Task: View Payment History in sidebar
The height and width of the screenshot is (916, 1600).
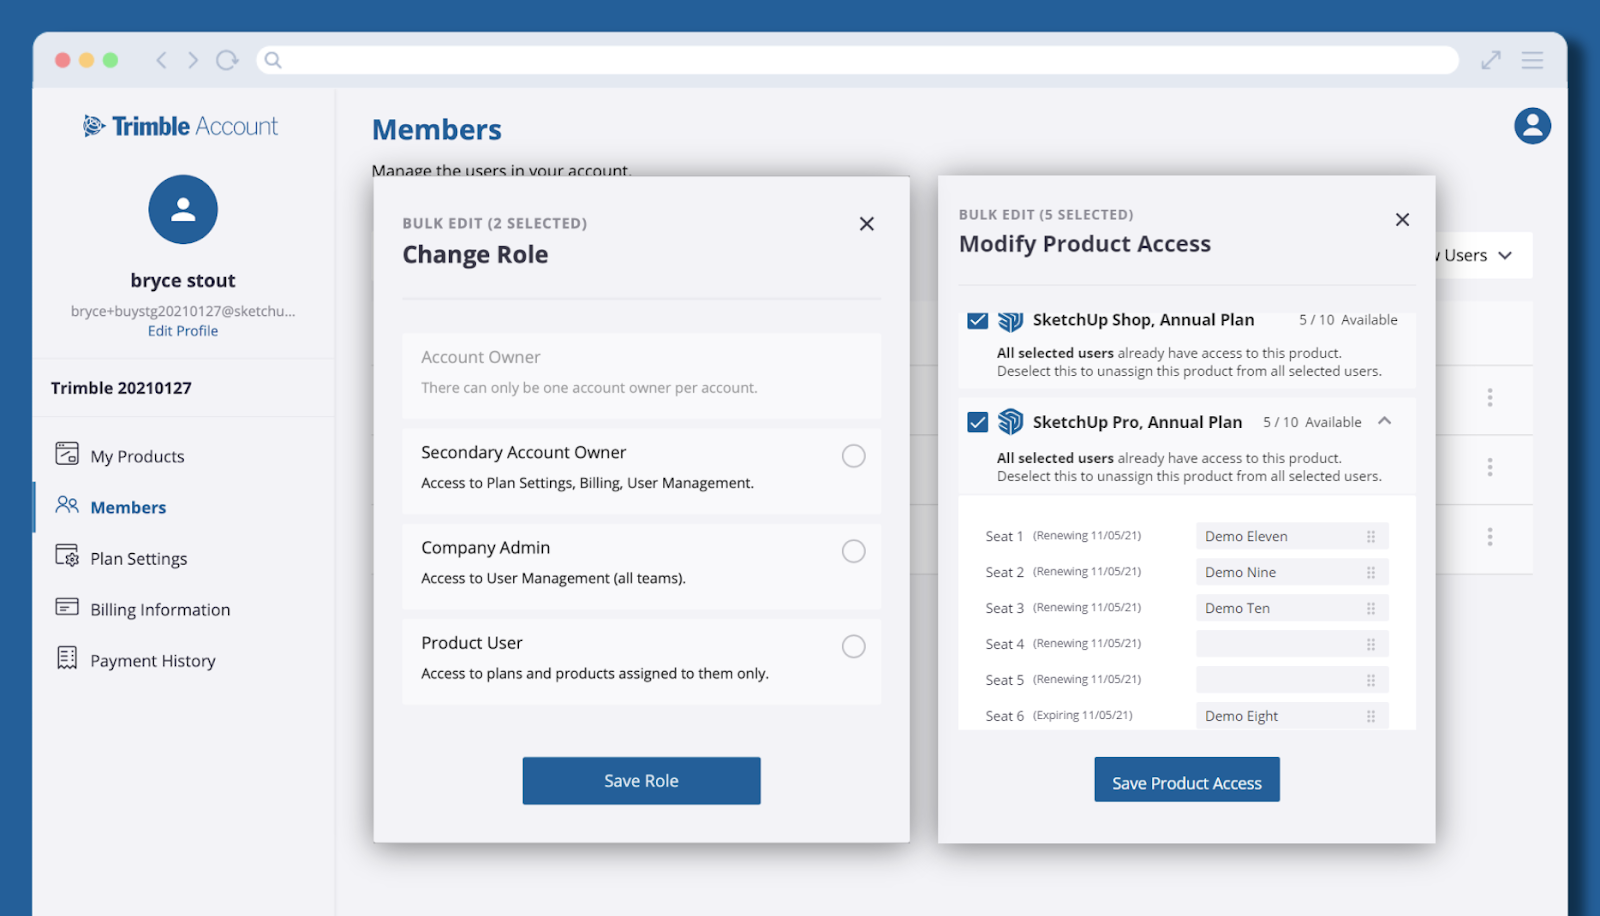Action: (x=153, y=660)
